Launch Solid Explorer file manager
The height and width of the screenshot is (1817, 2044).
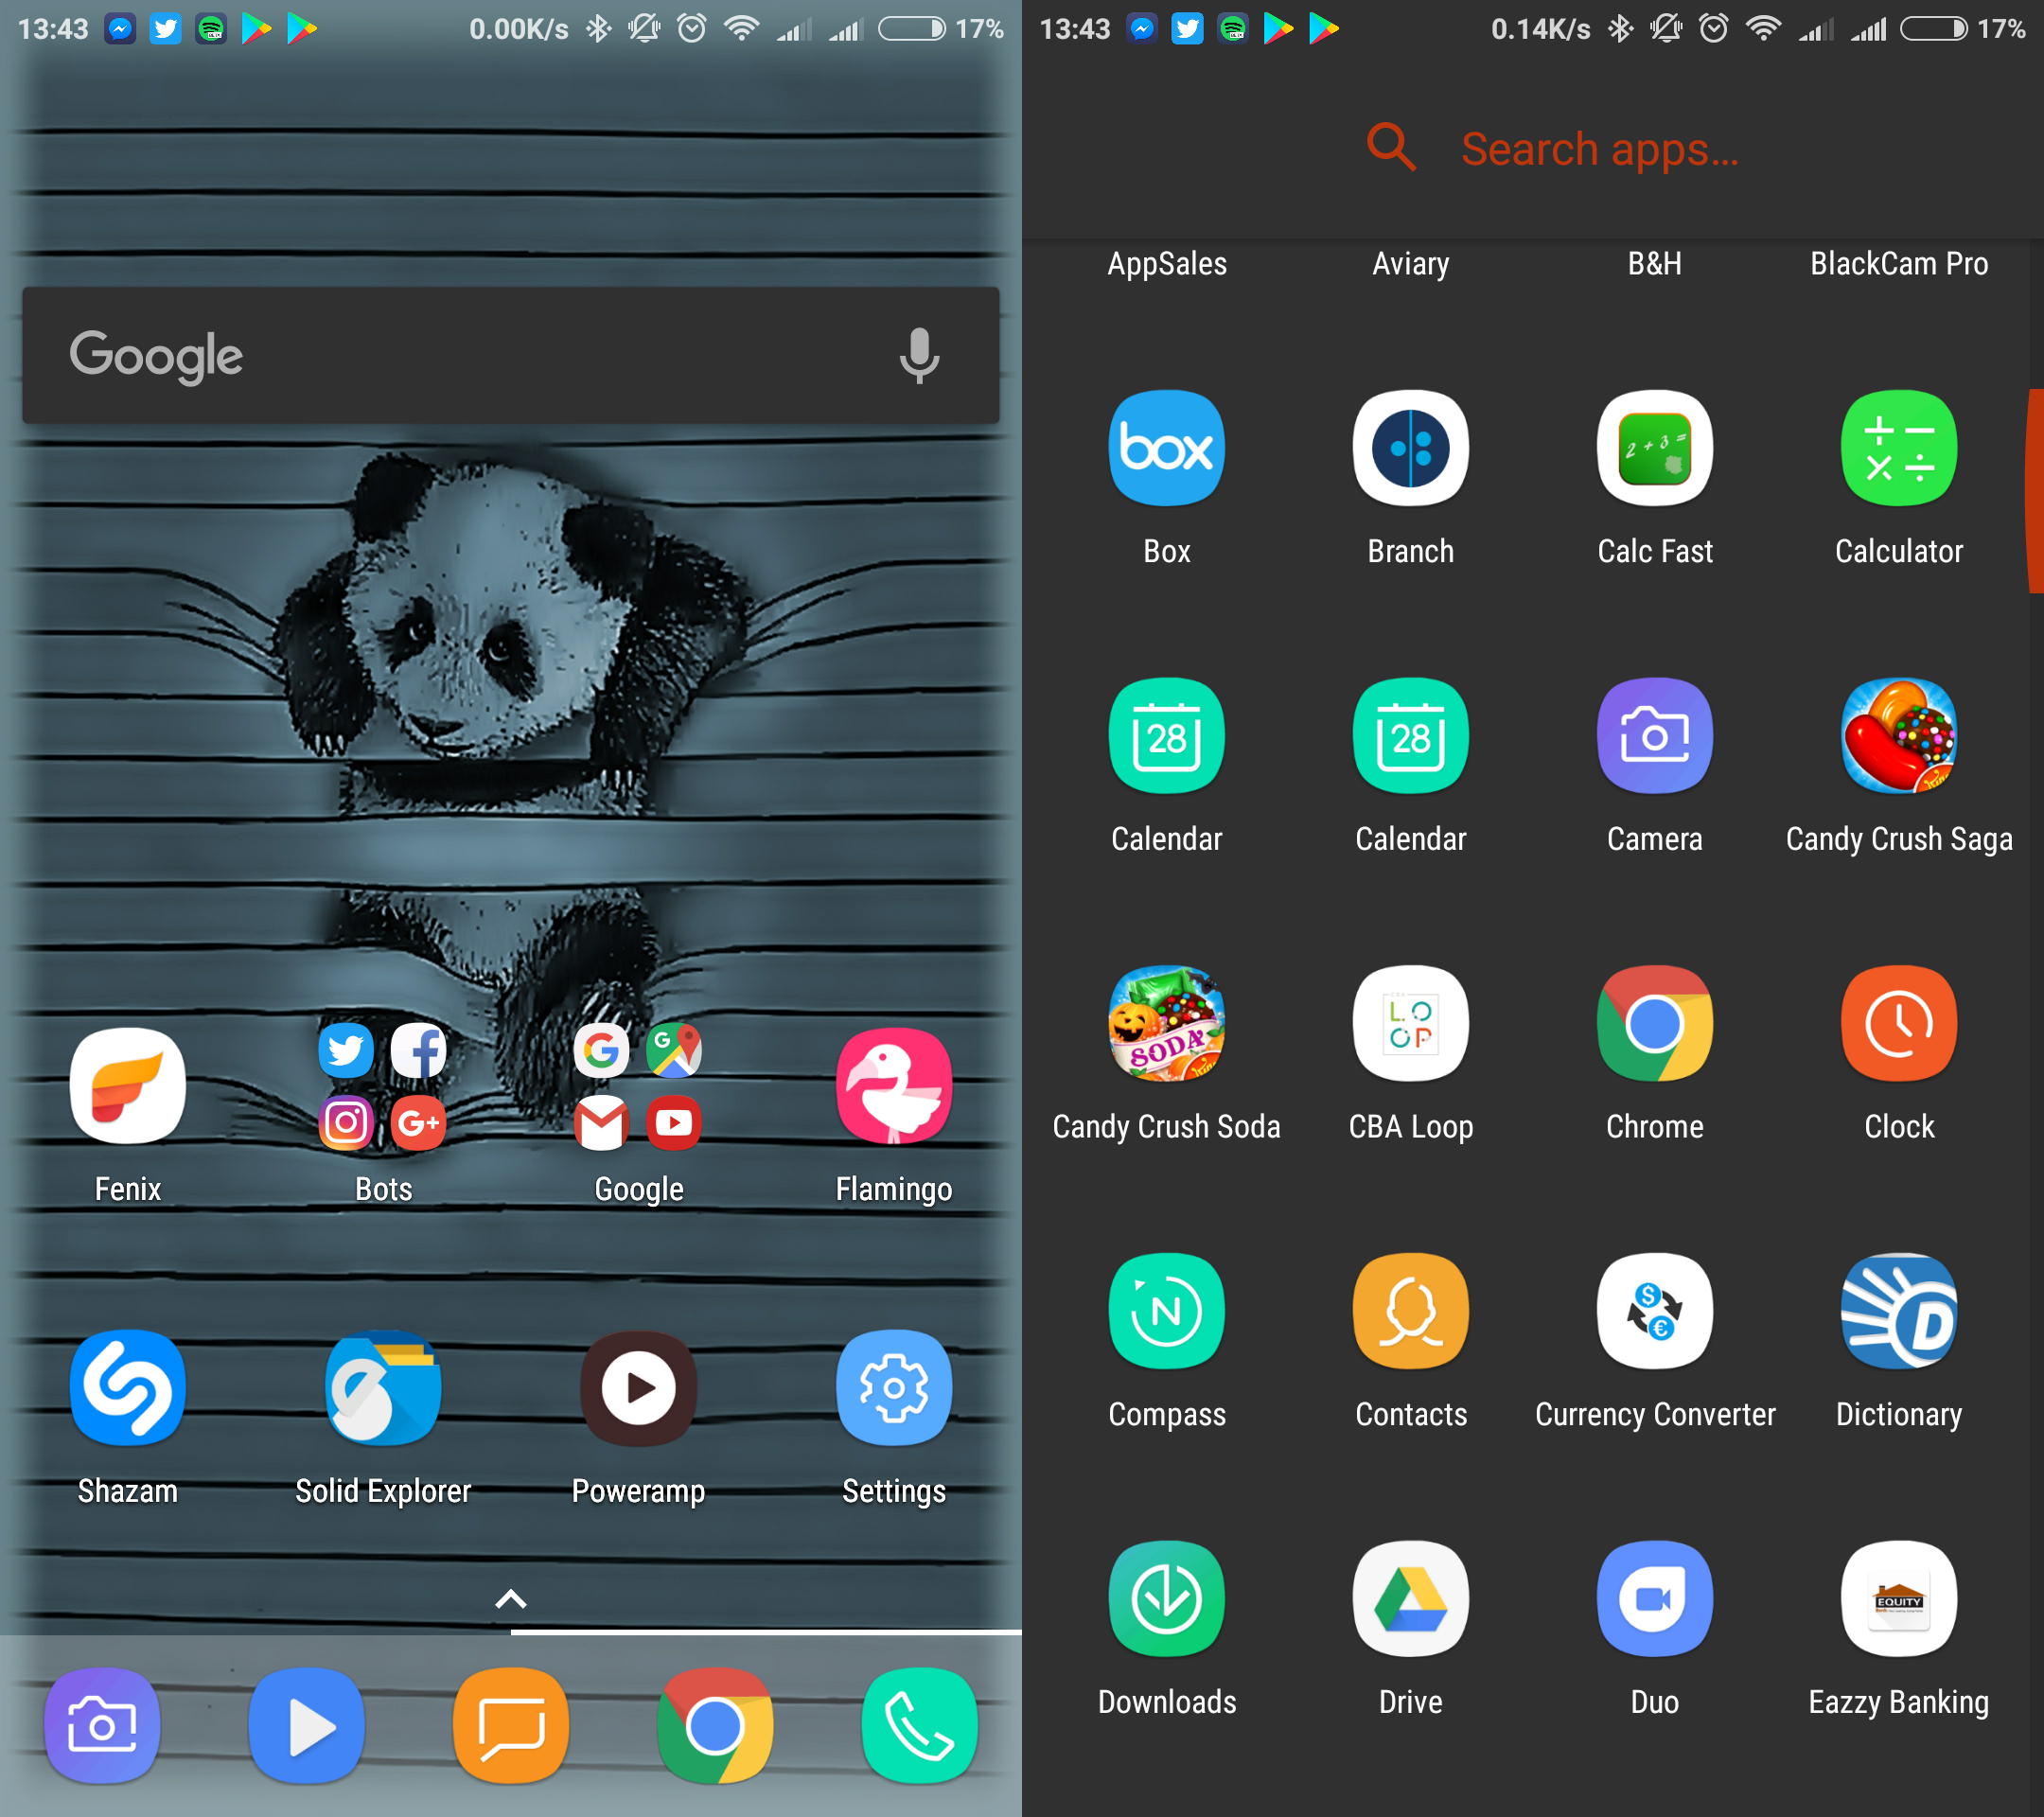[383, 1389]
